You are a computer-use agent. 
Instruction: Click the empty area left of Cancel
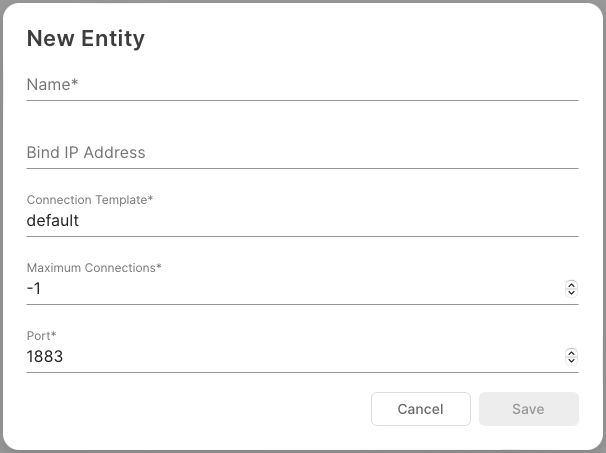pyautogui.click(x=200, y=409)
